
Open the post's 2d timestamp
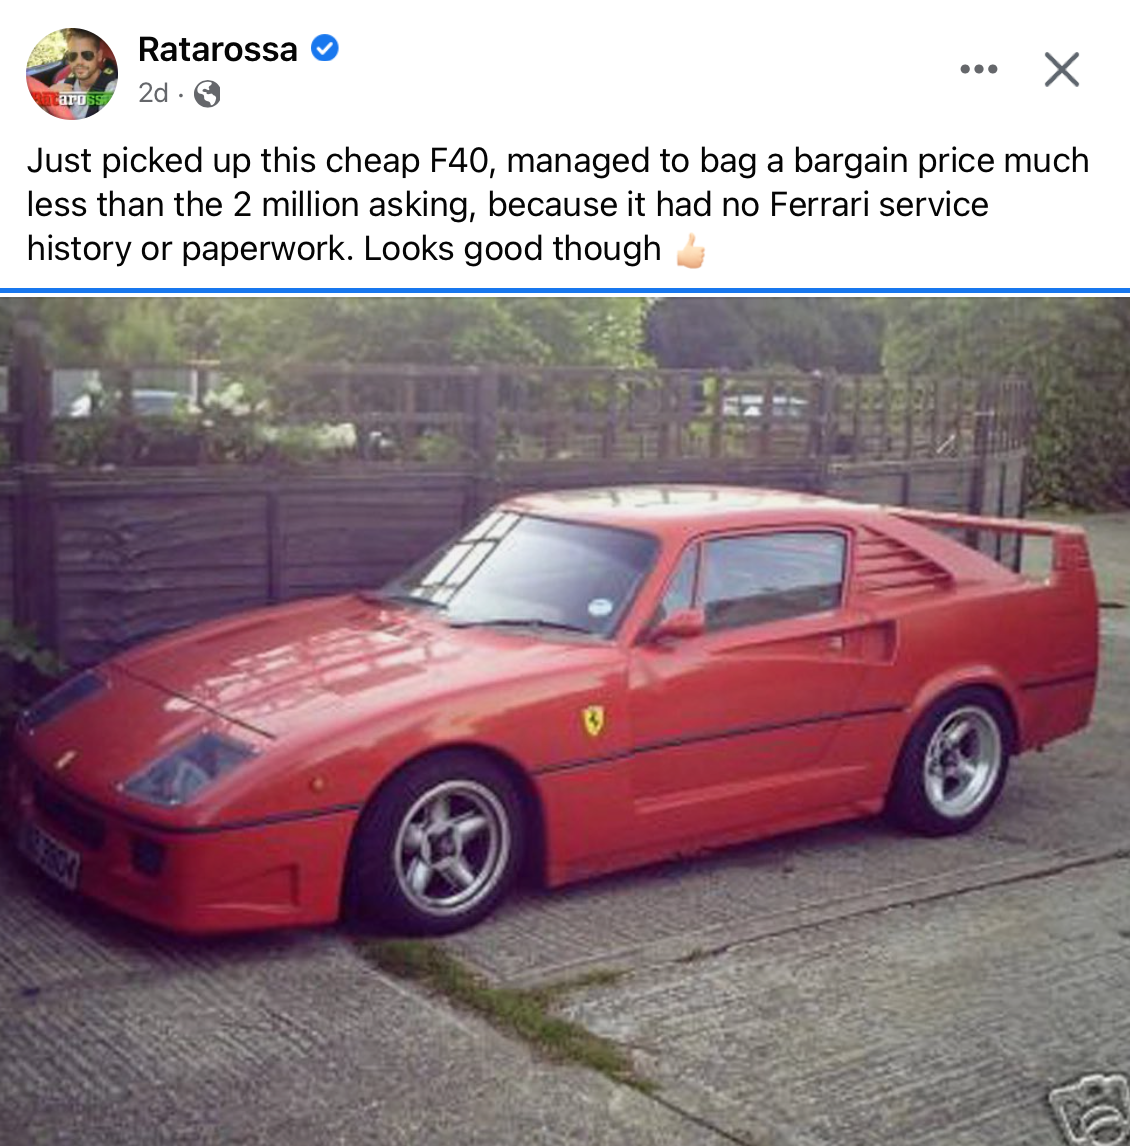pos(153,94)
